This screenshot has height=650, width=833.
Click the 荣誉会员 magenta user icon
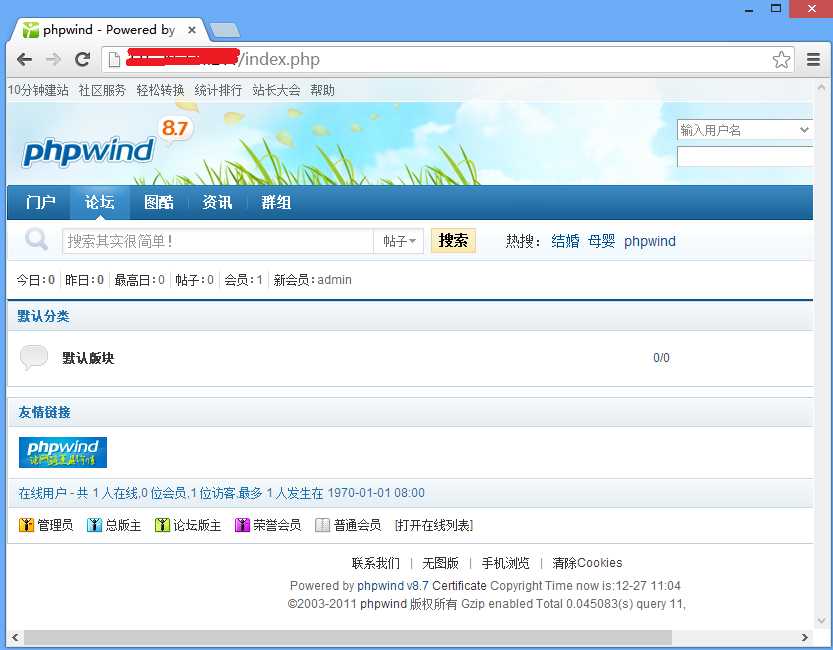(242, 525)
